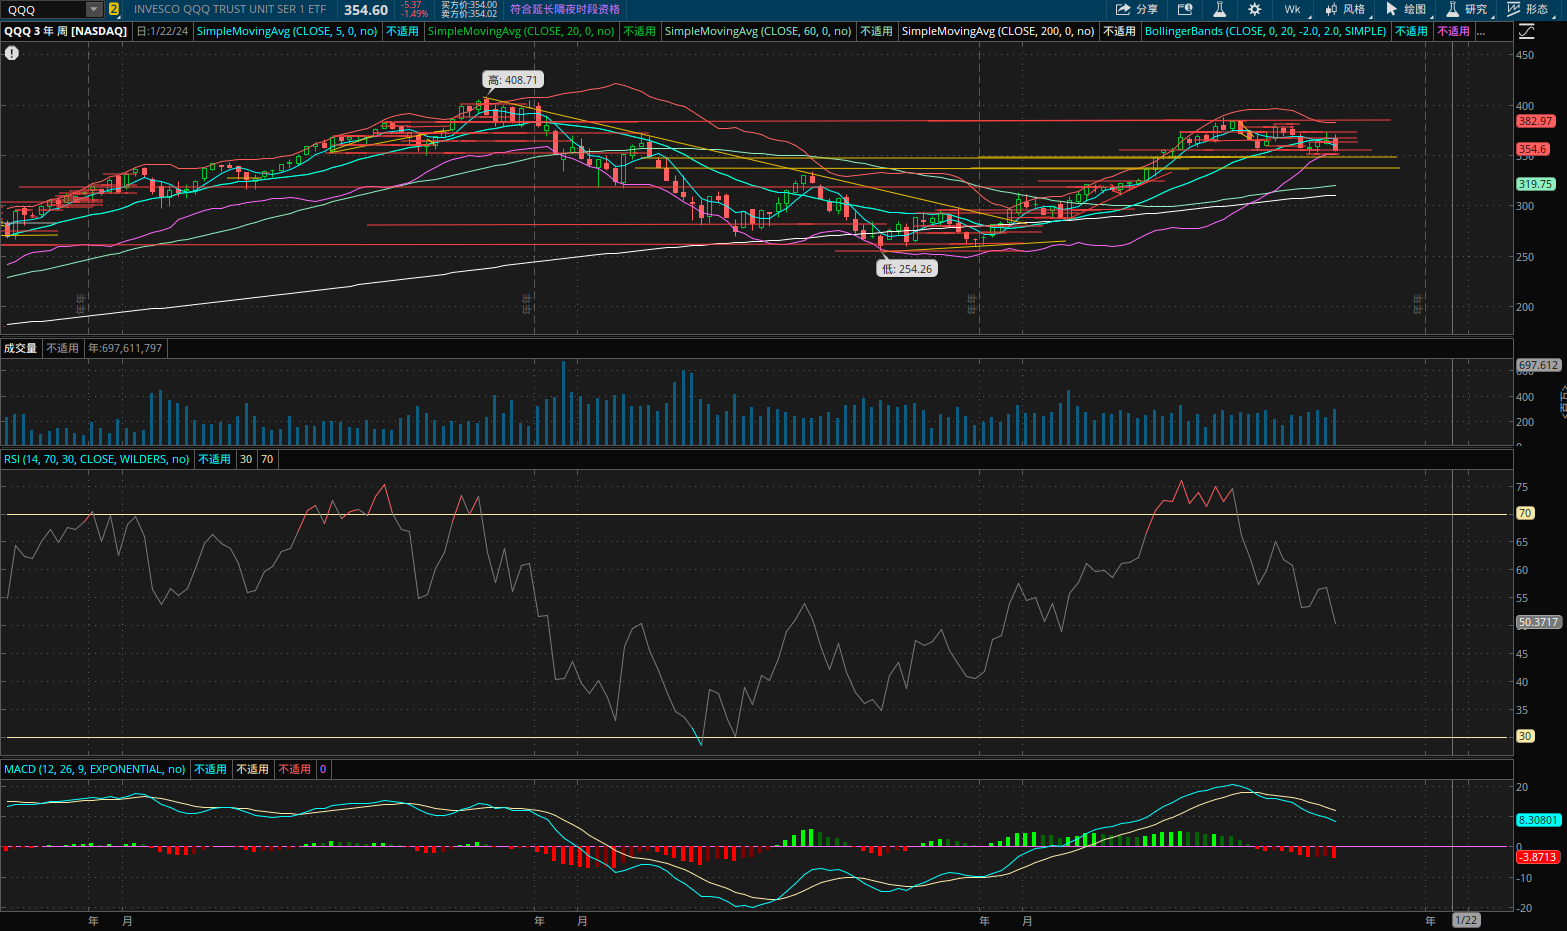Open the QQQ symbol dropdown arrow

[94, 9]
